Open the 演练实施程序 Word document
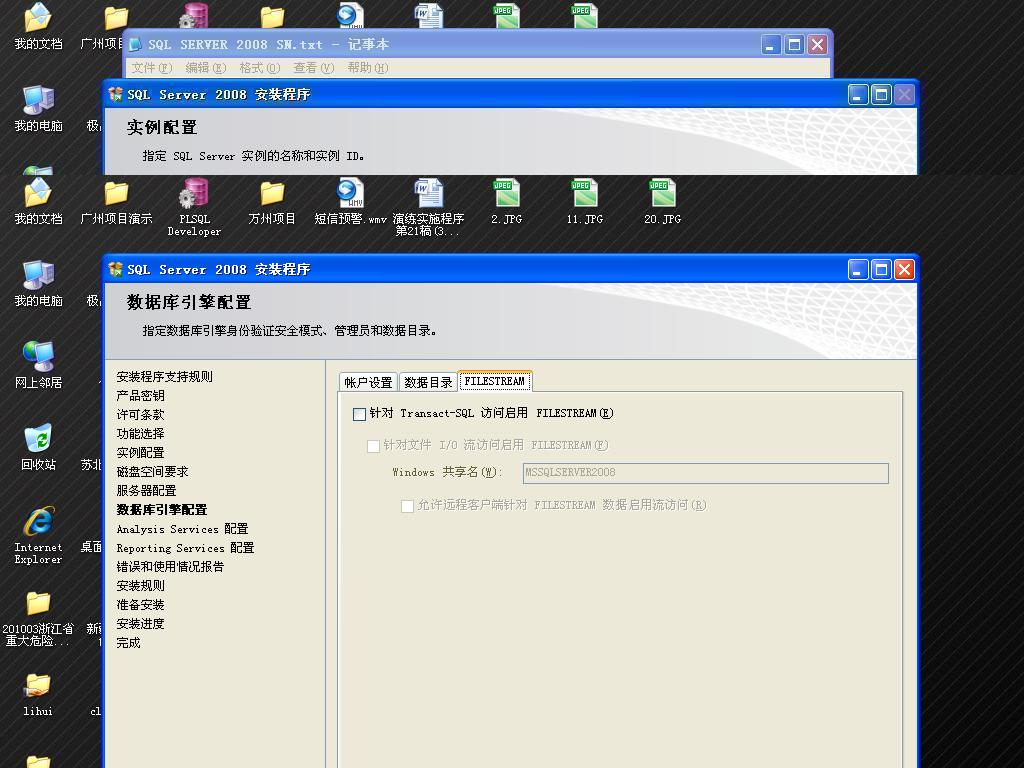Viewport: 1024px width, 768px height. tap(428, 195)
